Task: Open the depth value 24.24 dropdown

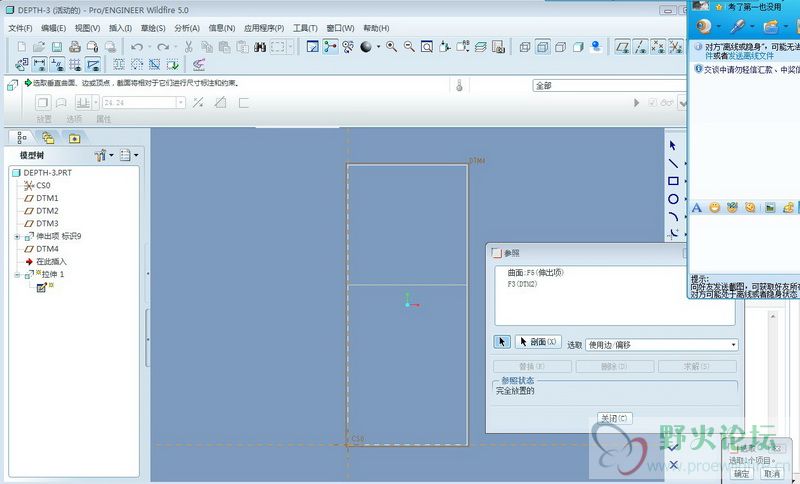Action: [181, 103]
